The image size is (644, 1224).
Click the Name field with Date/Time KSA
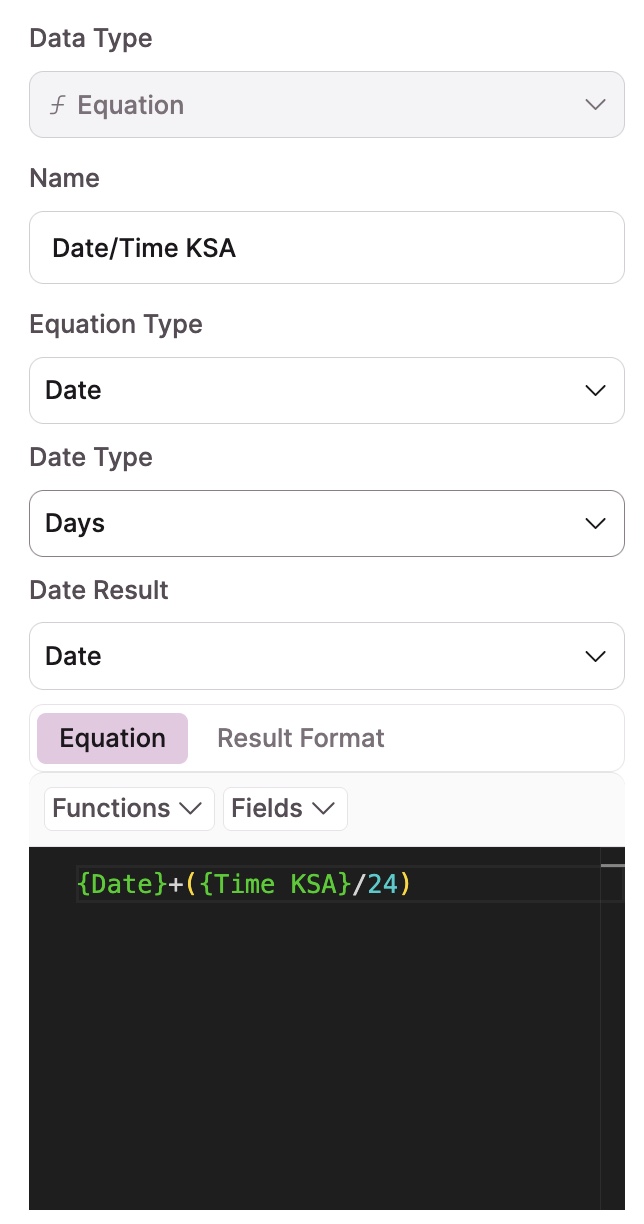click(326, 248)
